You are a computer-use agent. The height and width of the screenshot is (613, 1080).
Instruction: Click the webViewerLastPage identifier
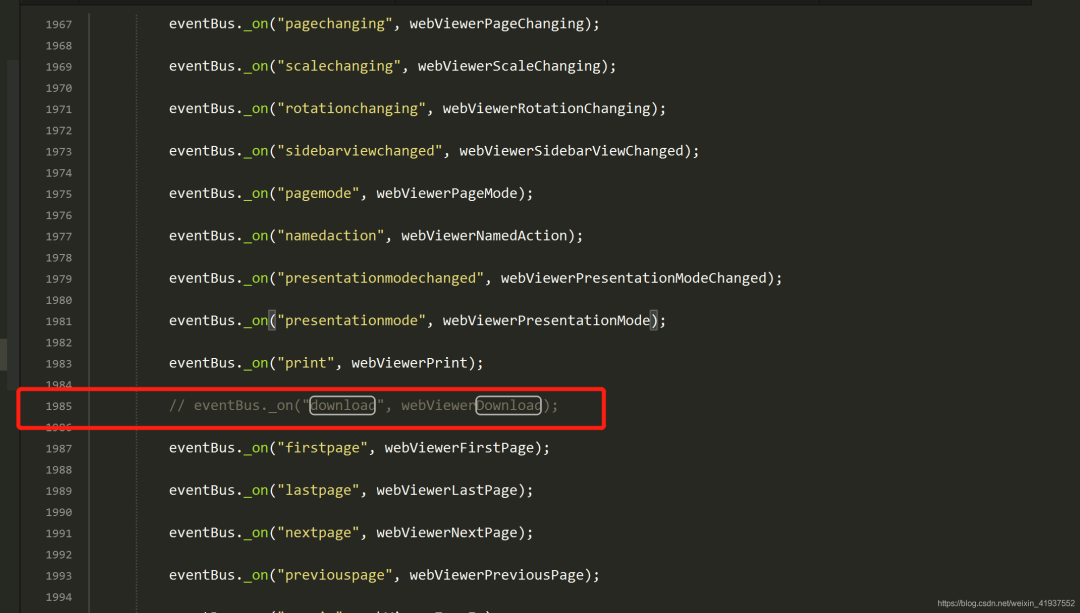[447, 490]
